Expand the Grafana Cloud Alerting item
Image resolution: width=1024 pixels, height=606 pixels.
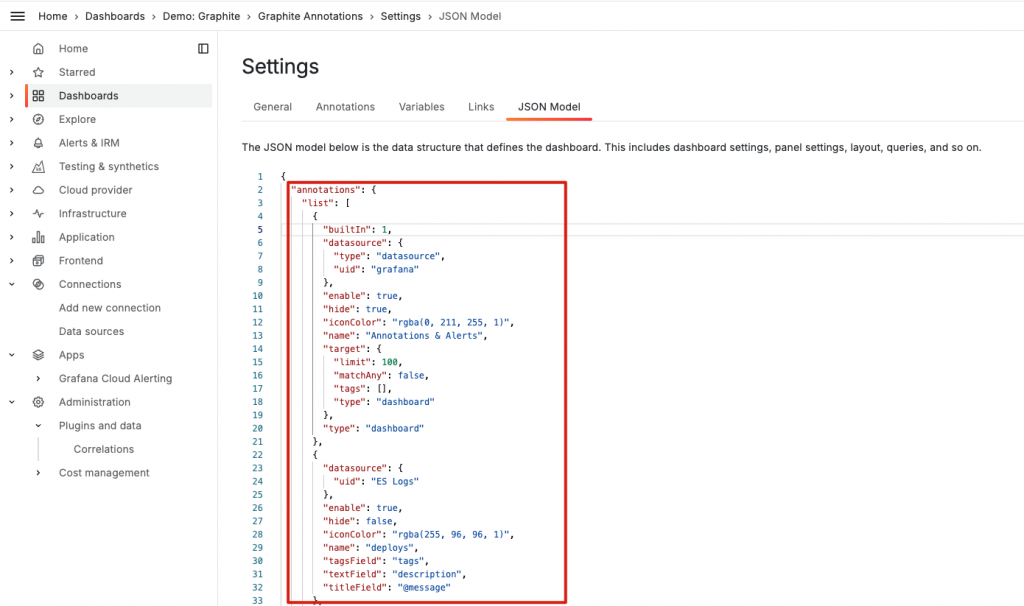[38, 379]
